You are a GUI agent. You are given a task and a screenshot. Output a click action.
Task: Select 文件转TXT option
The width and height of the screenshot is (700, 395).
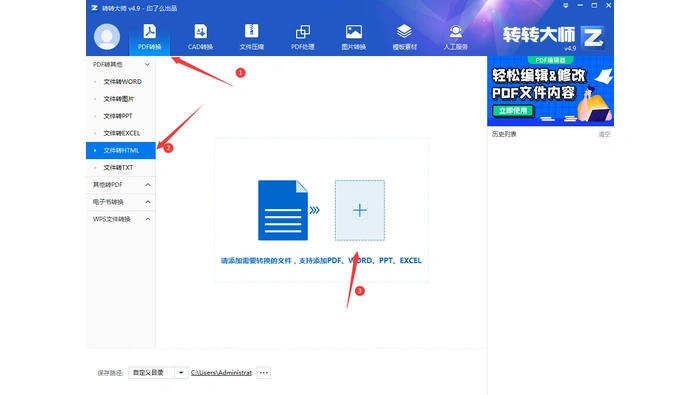(121, 167)
